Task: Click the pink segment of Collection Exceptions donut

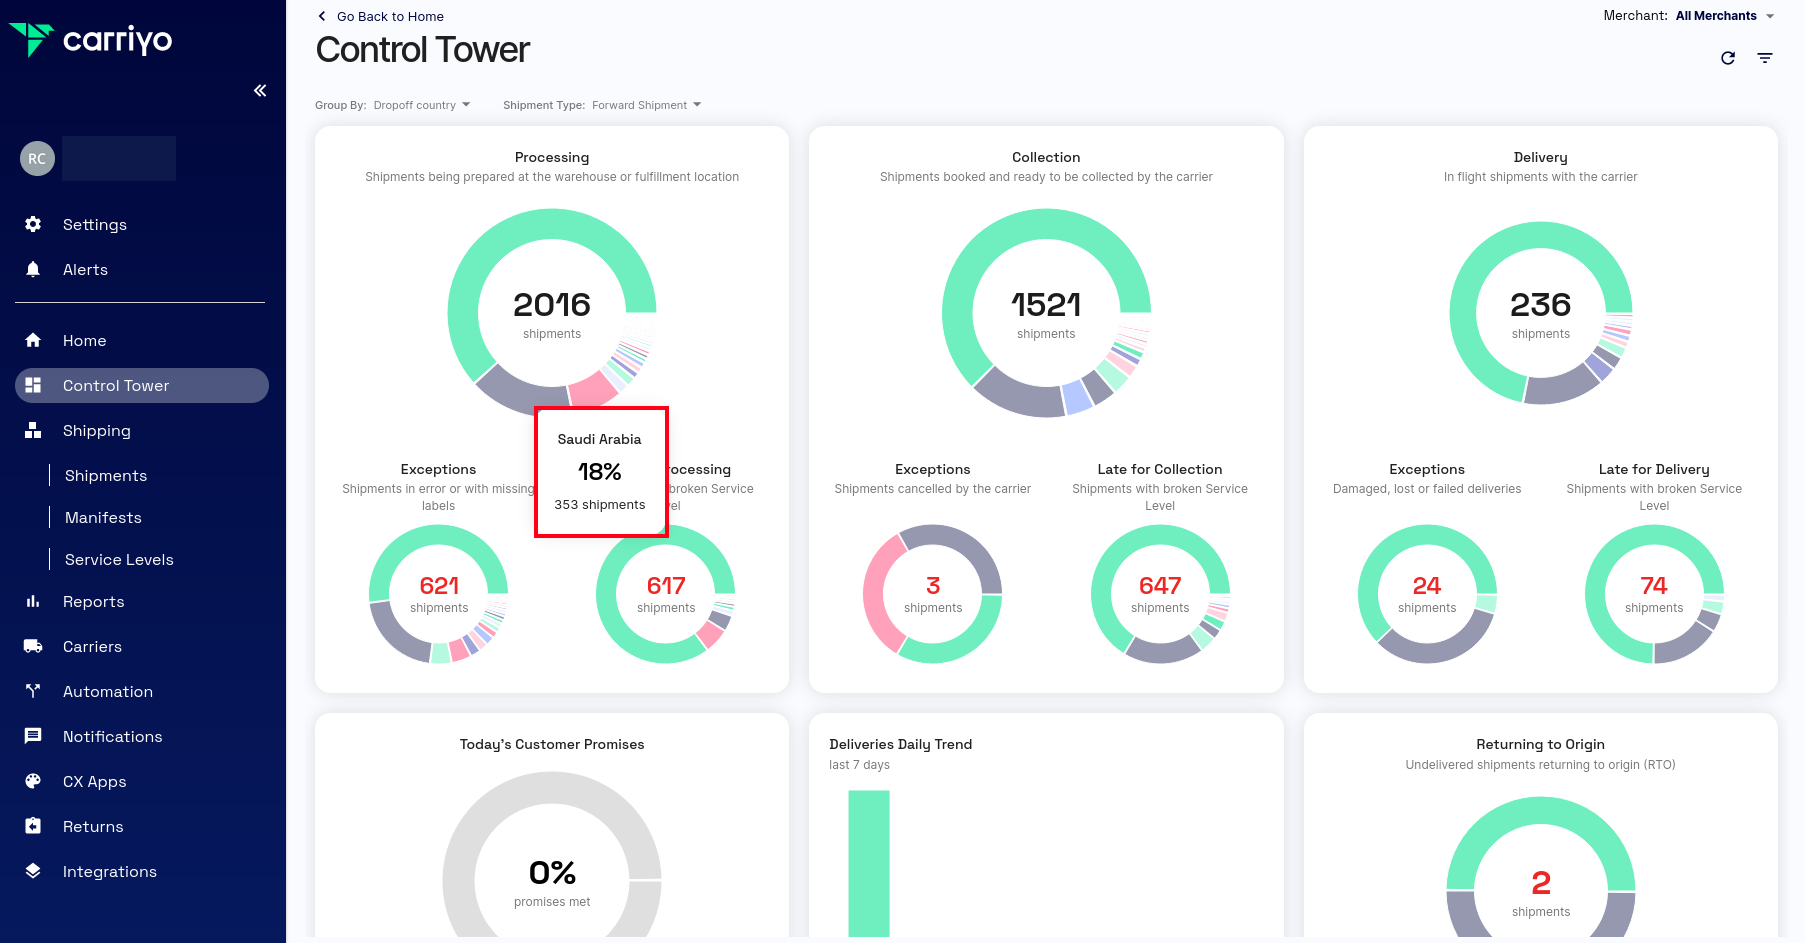Action: click(882, 594)
